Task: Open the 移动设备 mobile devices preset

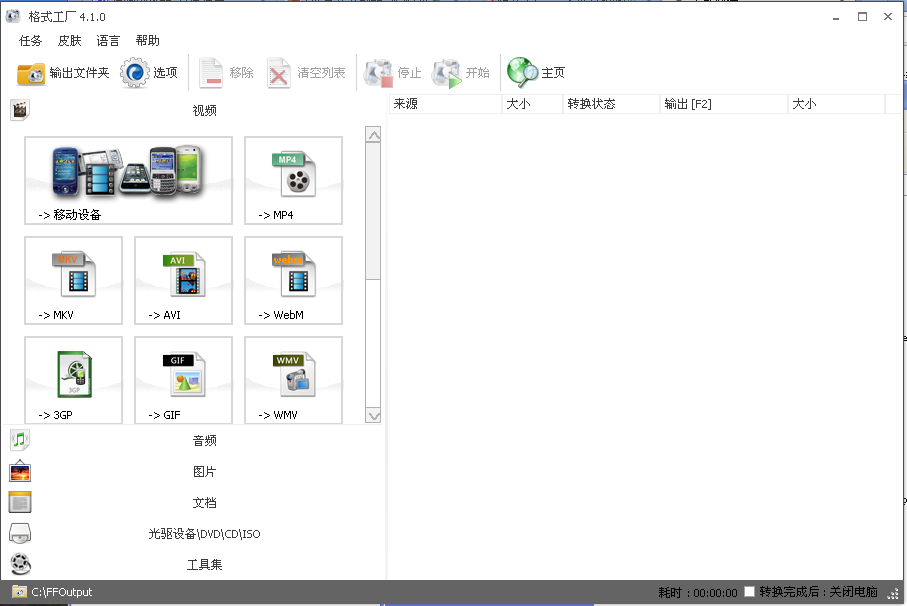Action: coord(128,180)
